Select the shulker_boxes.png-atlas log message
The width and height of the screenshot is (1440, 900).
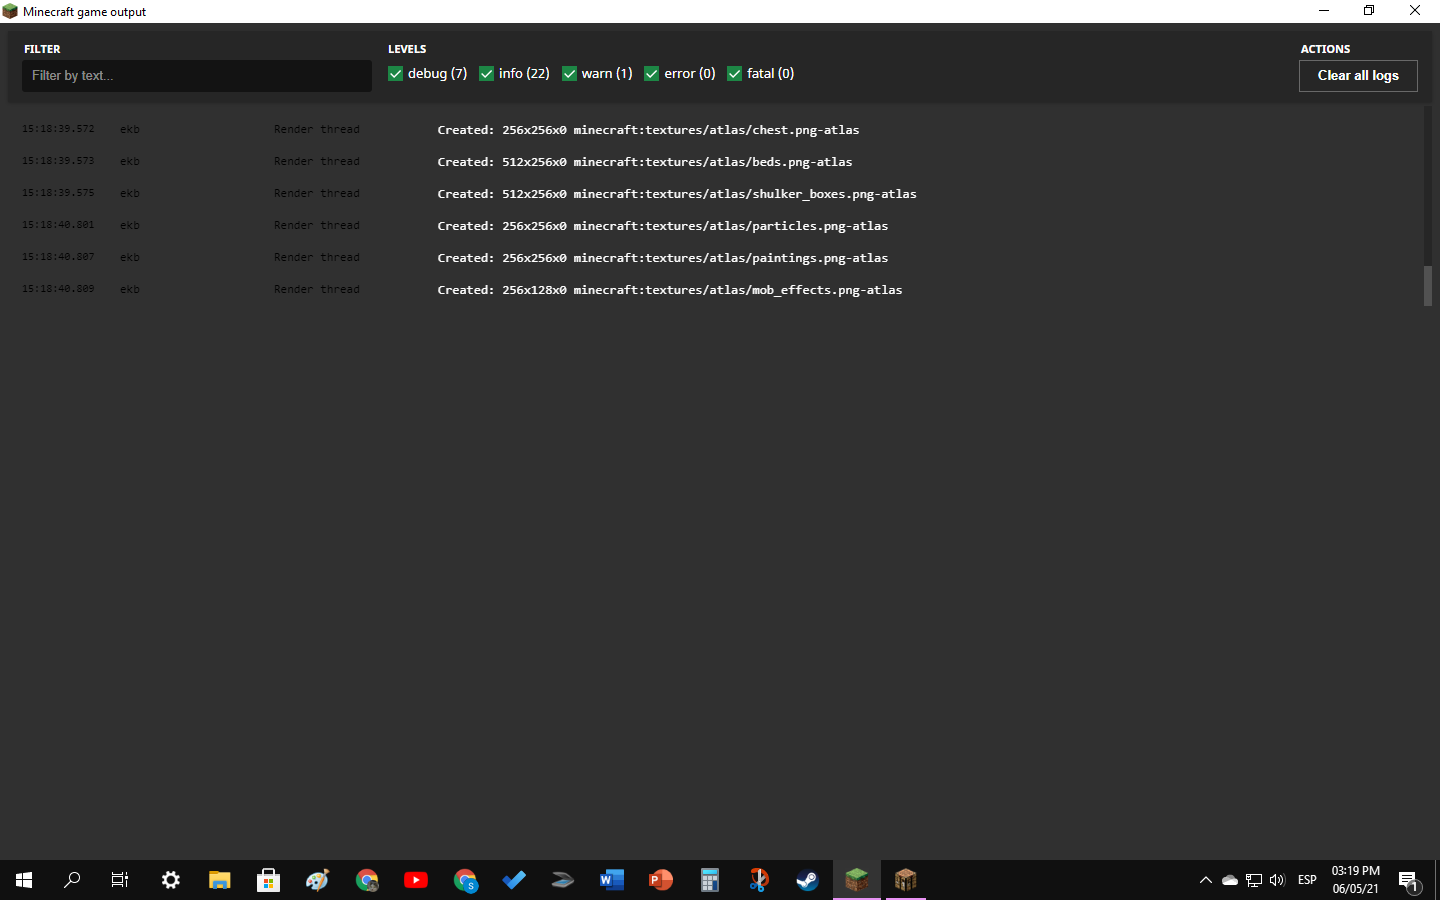click(x=677, y=194)
